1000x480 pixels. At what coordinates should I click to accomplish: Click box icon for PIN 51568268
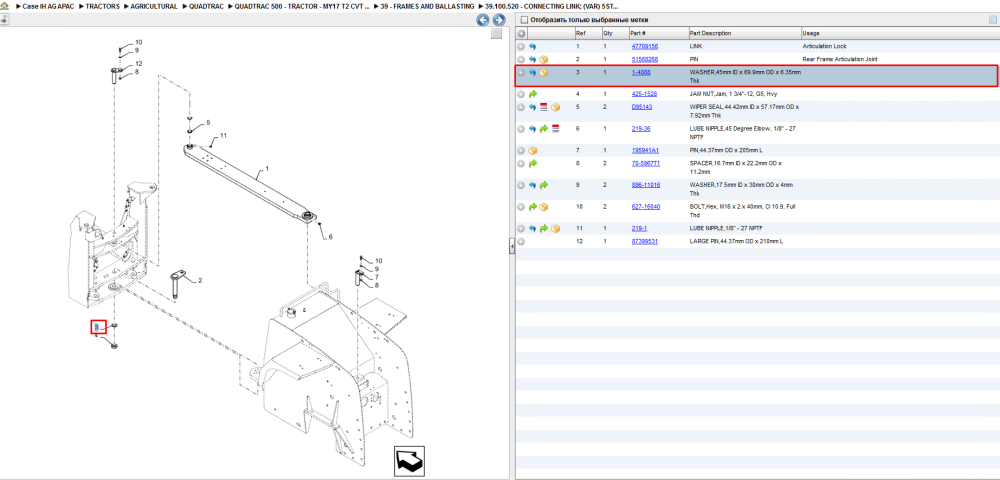[544, 59]
